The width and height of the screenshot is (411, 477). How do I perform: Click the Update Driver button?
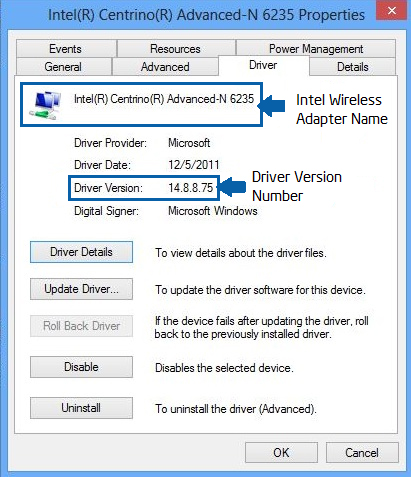81,289
